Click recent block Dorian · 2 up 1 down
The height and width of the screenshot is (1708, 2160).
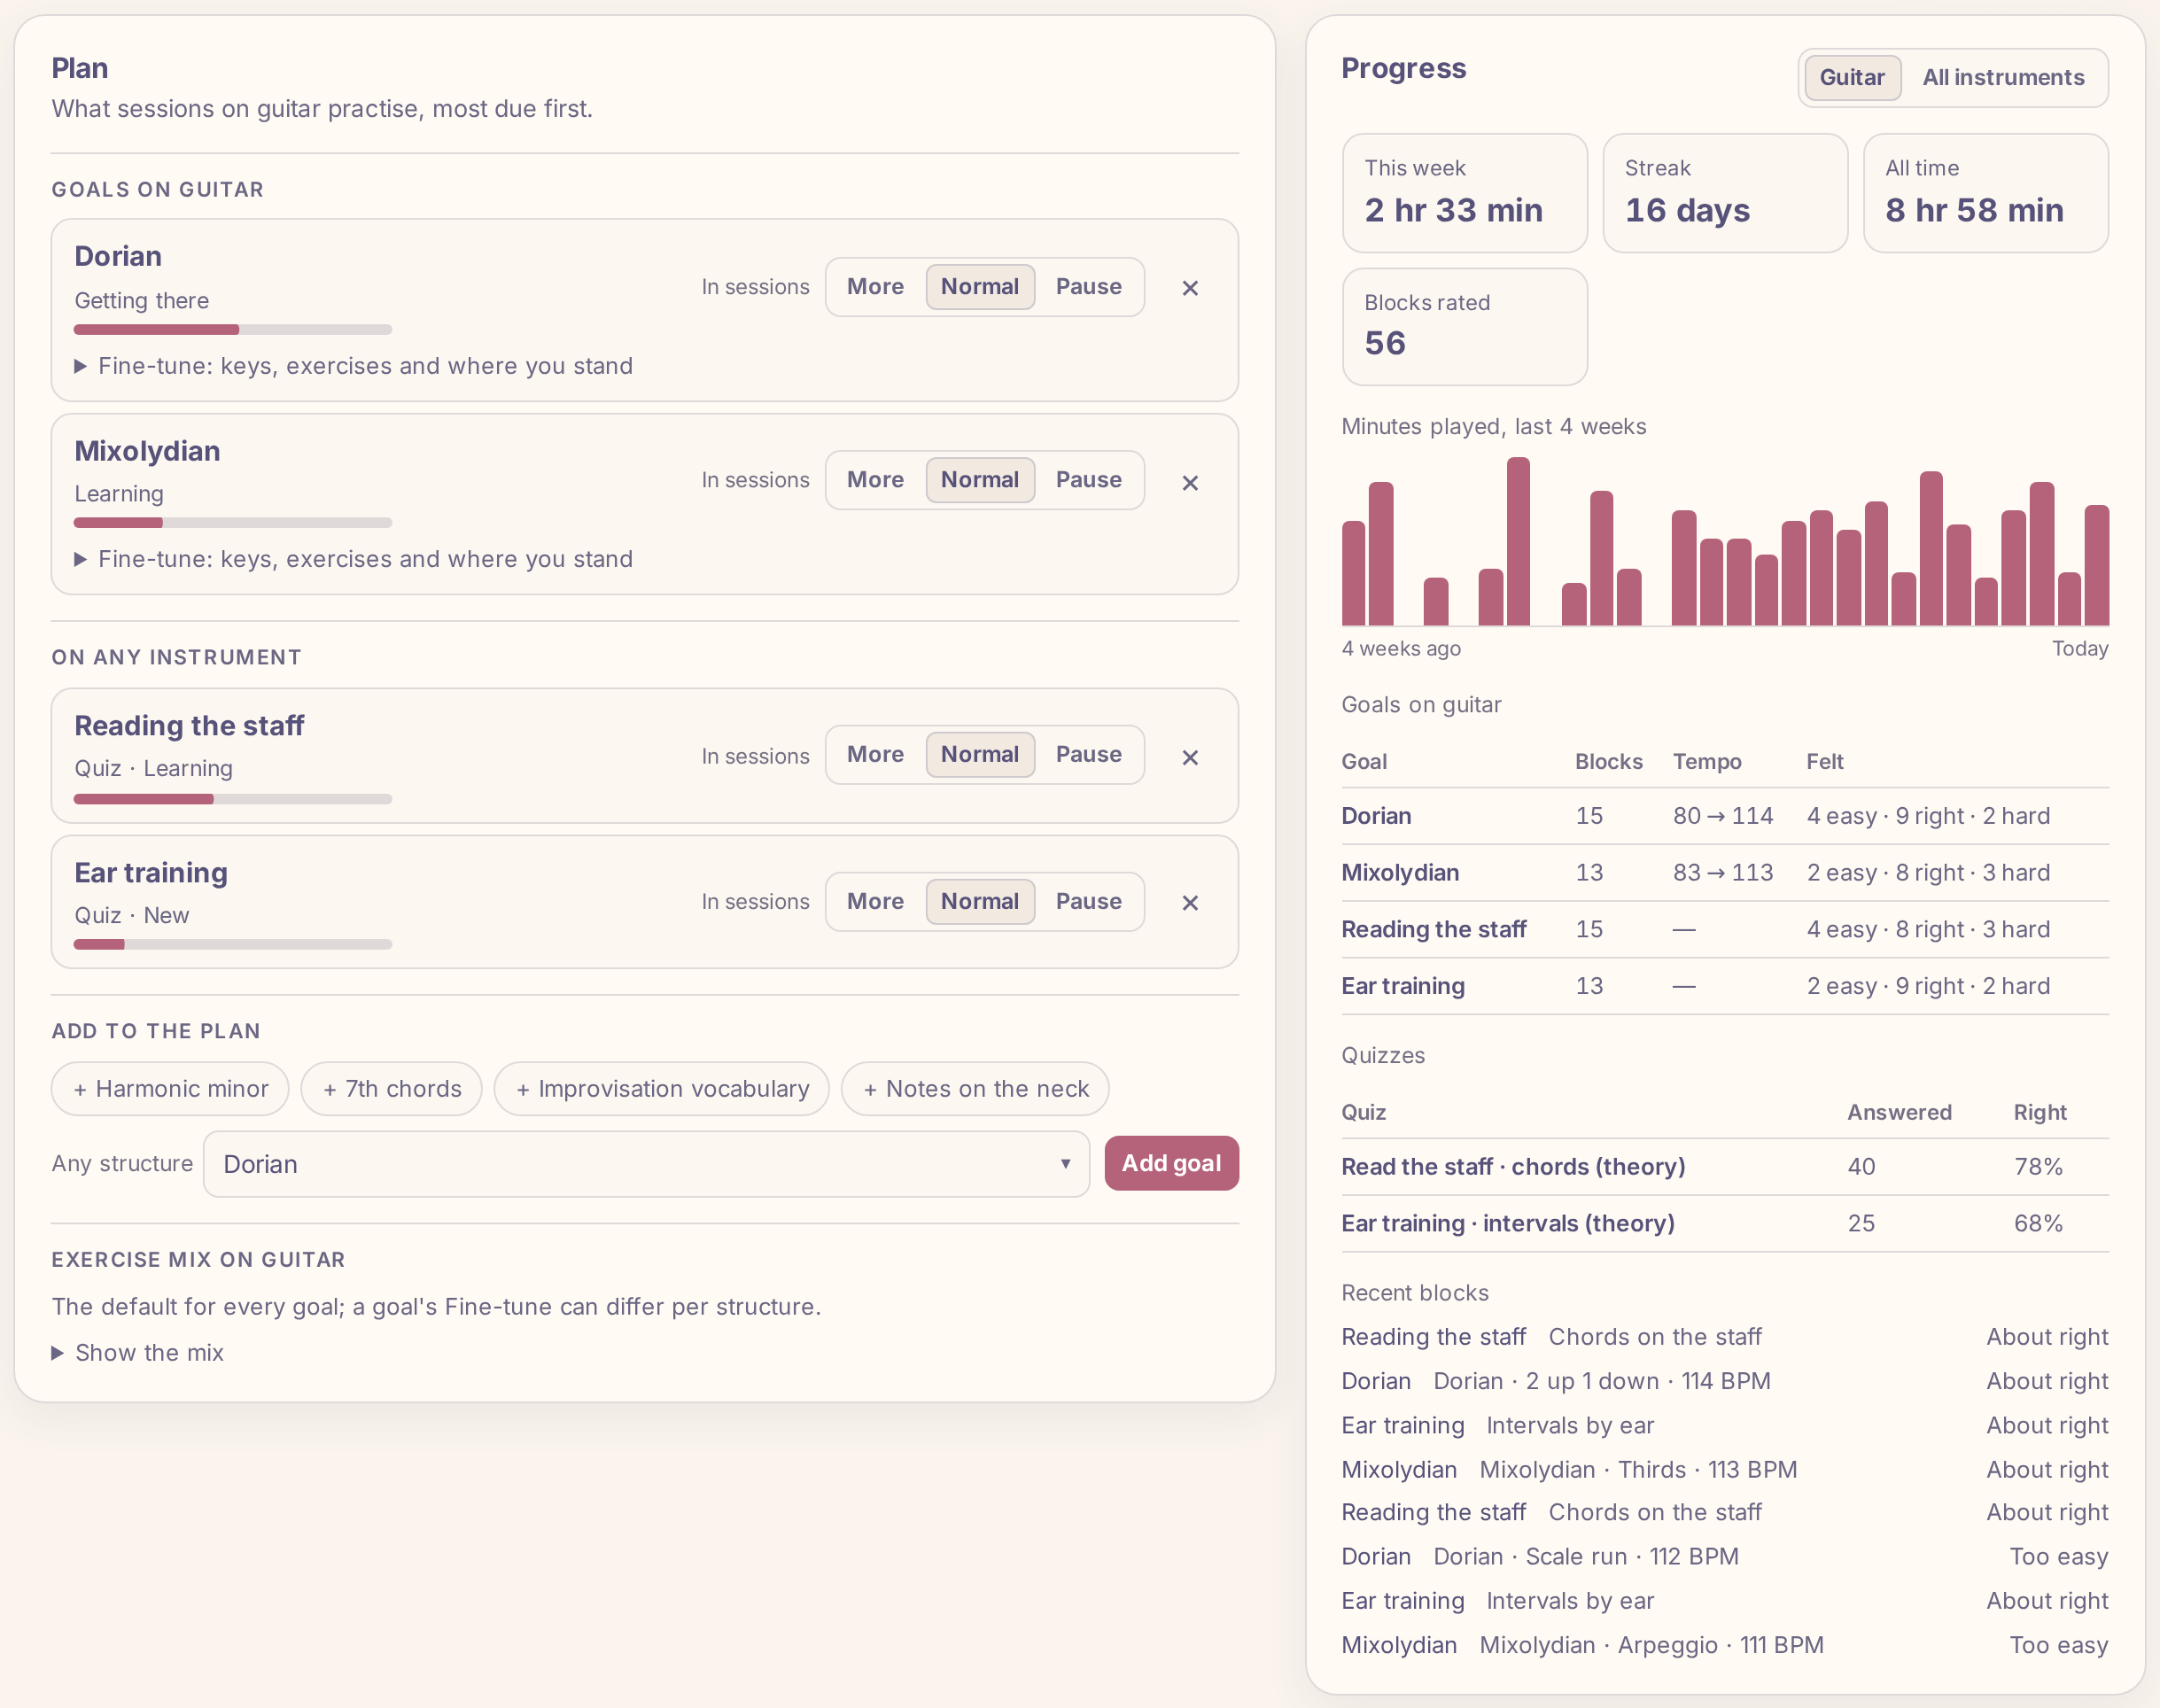point(1725,1382)
